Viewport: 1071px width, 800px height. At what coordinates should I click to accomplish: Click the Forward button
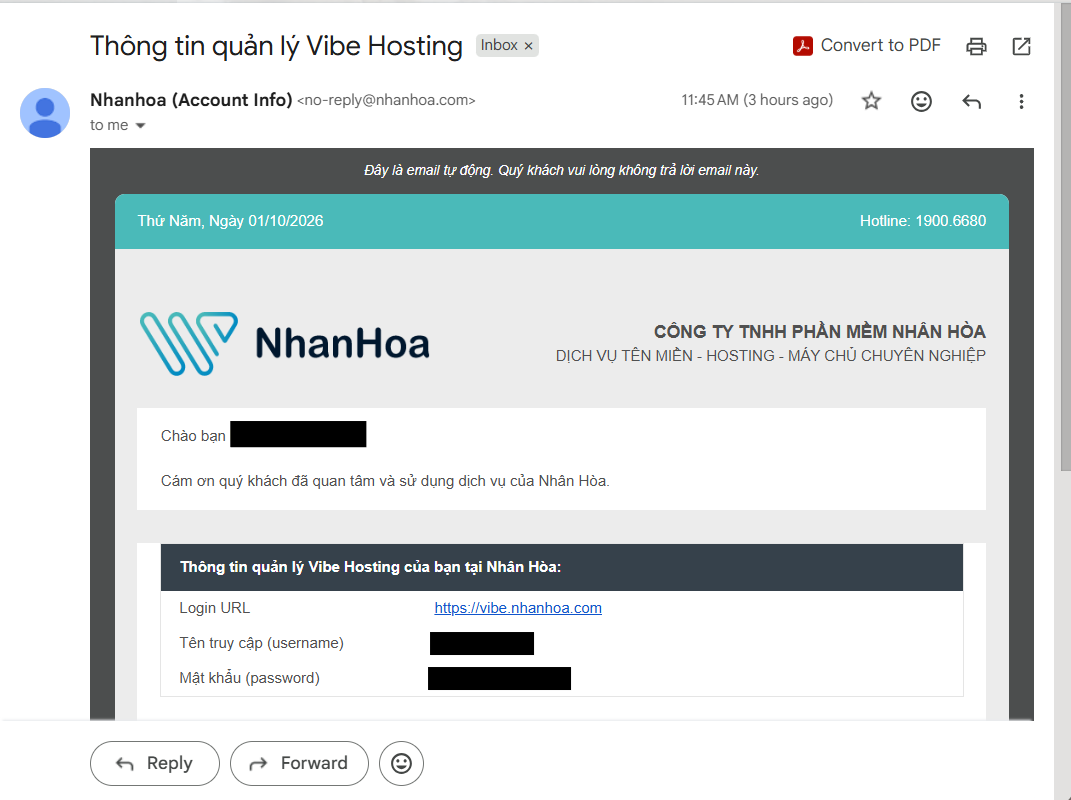coord(299,763)
